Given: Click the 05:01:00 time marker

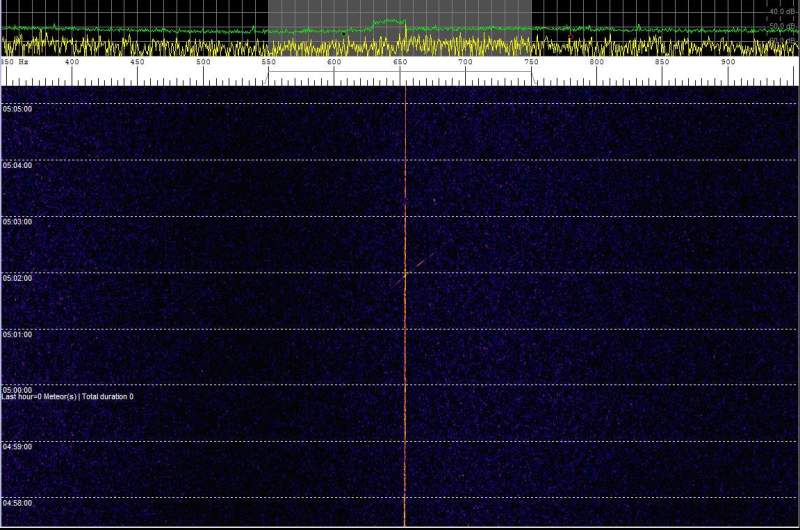Looking at the screenshot, I should click(x=18, y=334).
